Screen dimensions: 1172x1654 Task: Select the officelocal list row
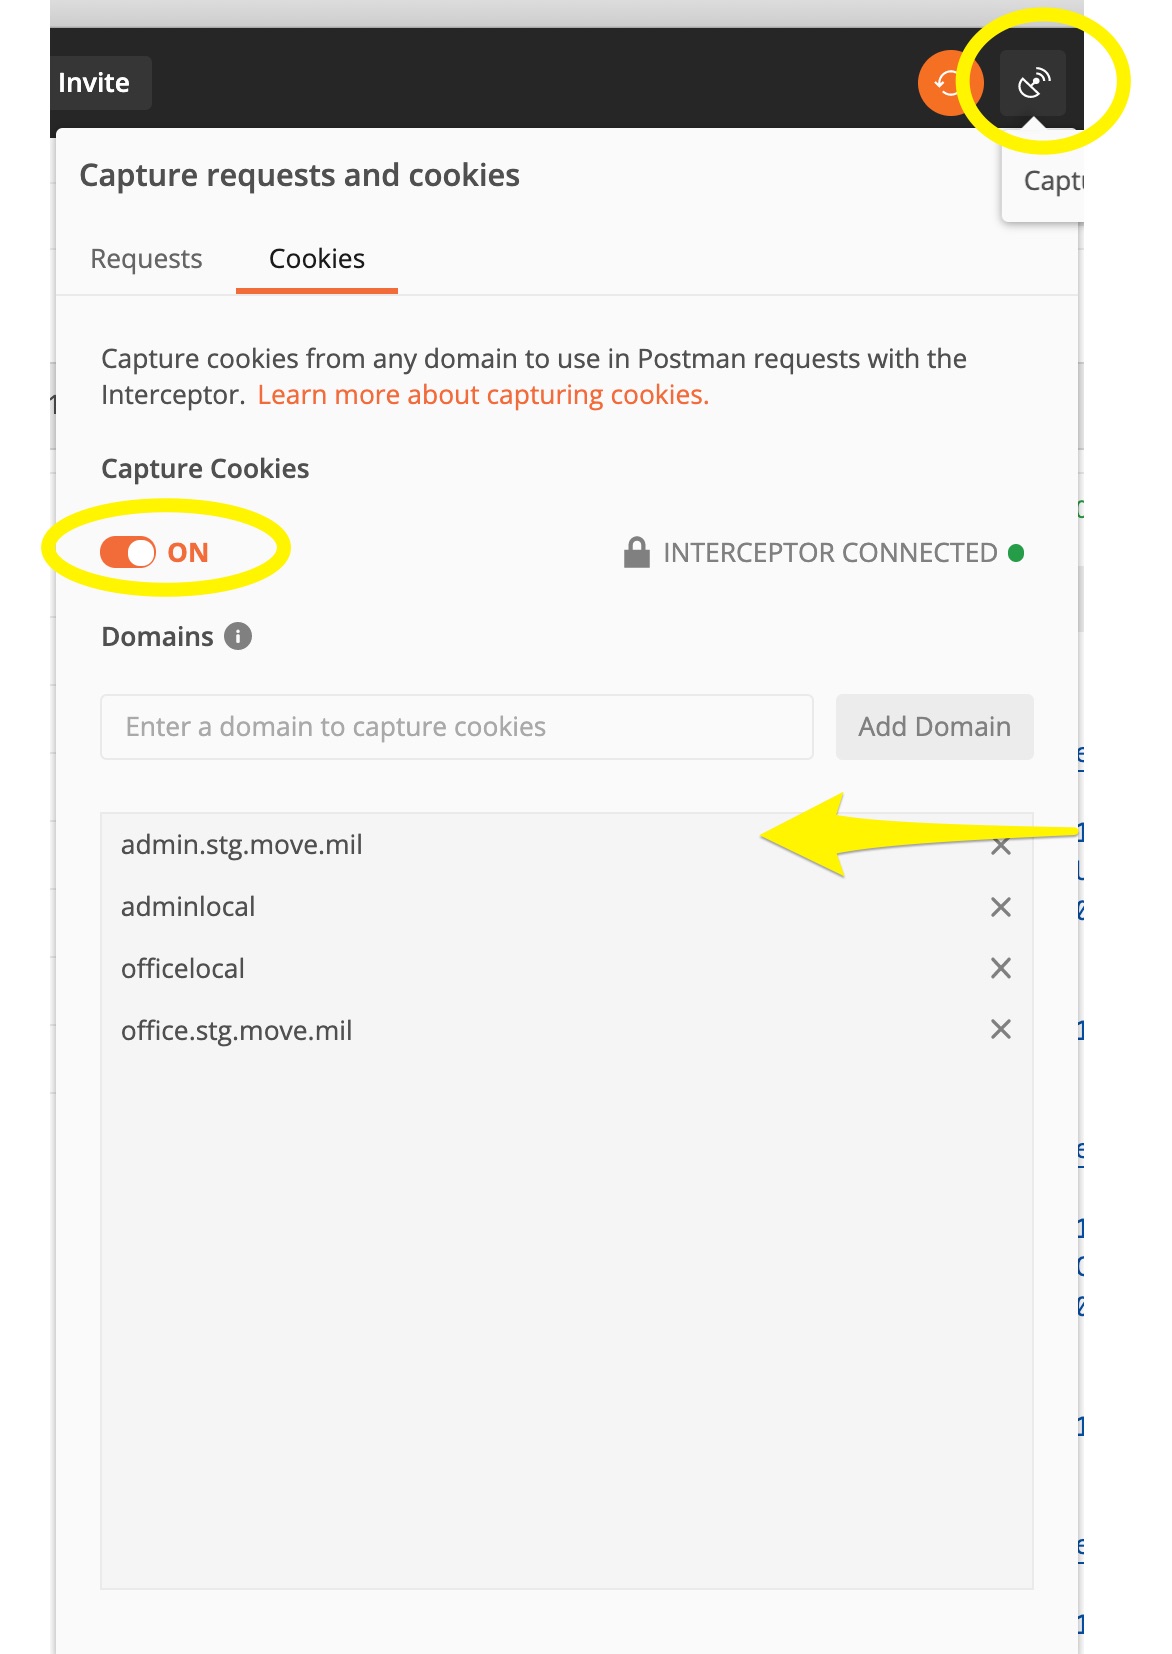pos(400,968)
